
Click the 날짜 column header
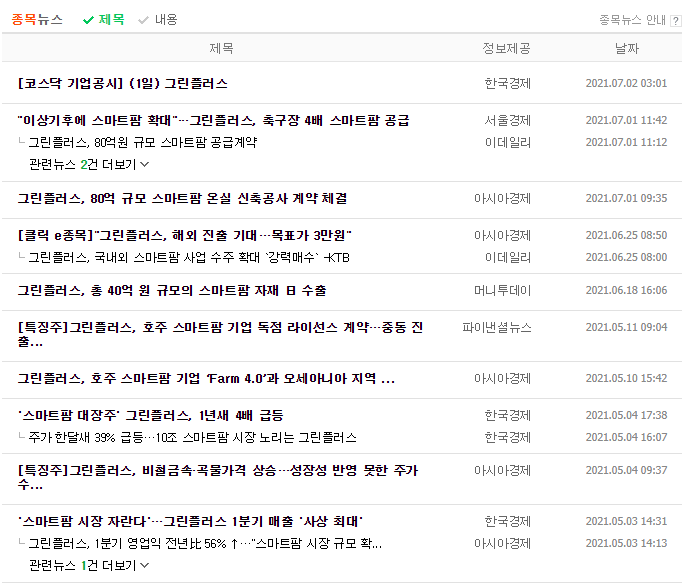tap(627, 48)
